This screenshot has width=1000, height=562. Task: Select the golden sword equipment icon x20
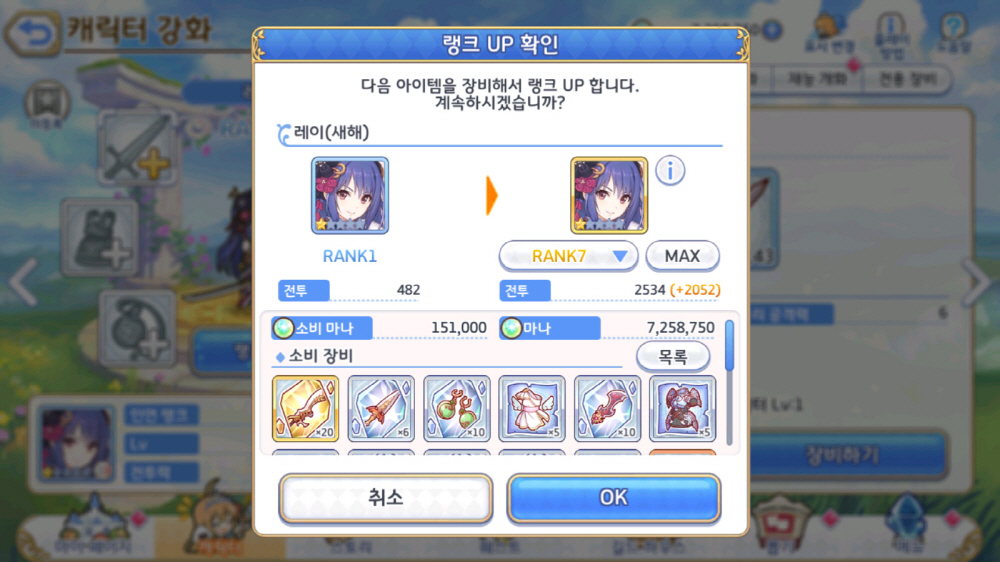[305, 408]
